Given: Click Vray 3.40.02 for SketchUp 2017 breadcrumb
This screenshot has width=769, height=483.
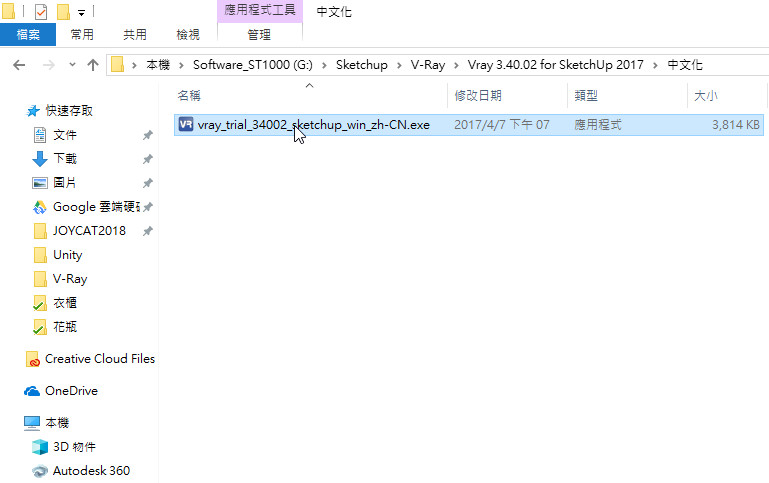Looking at the screenshot, I should click(555, 65).
